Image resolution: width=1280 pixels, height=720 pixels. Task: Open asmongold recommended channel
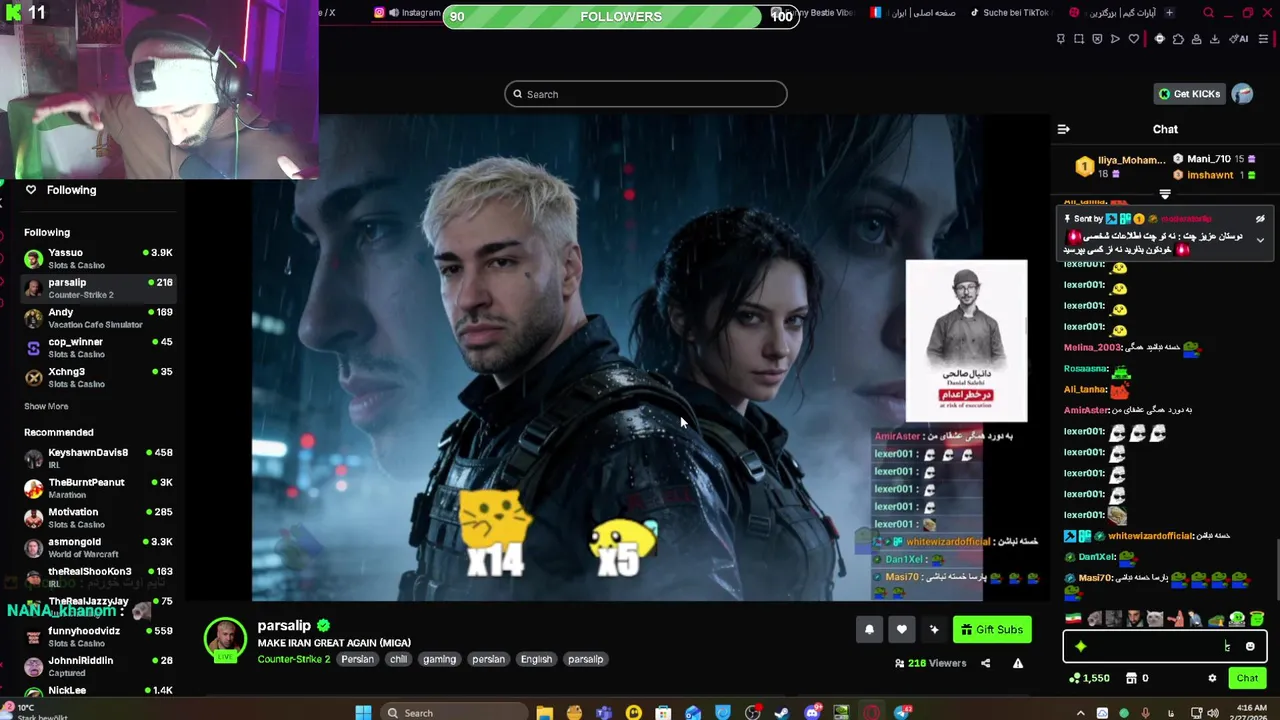(x=98, y=548)
